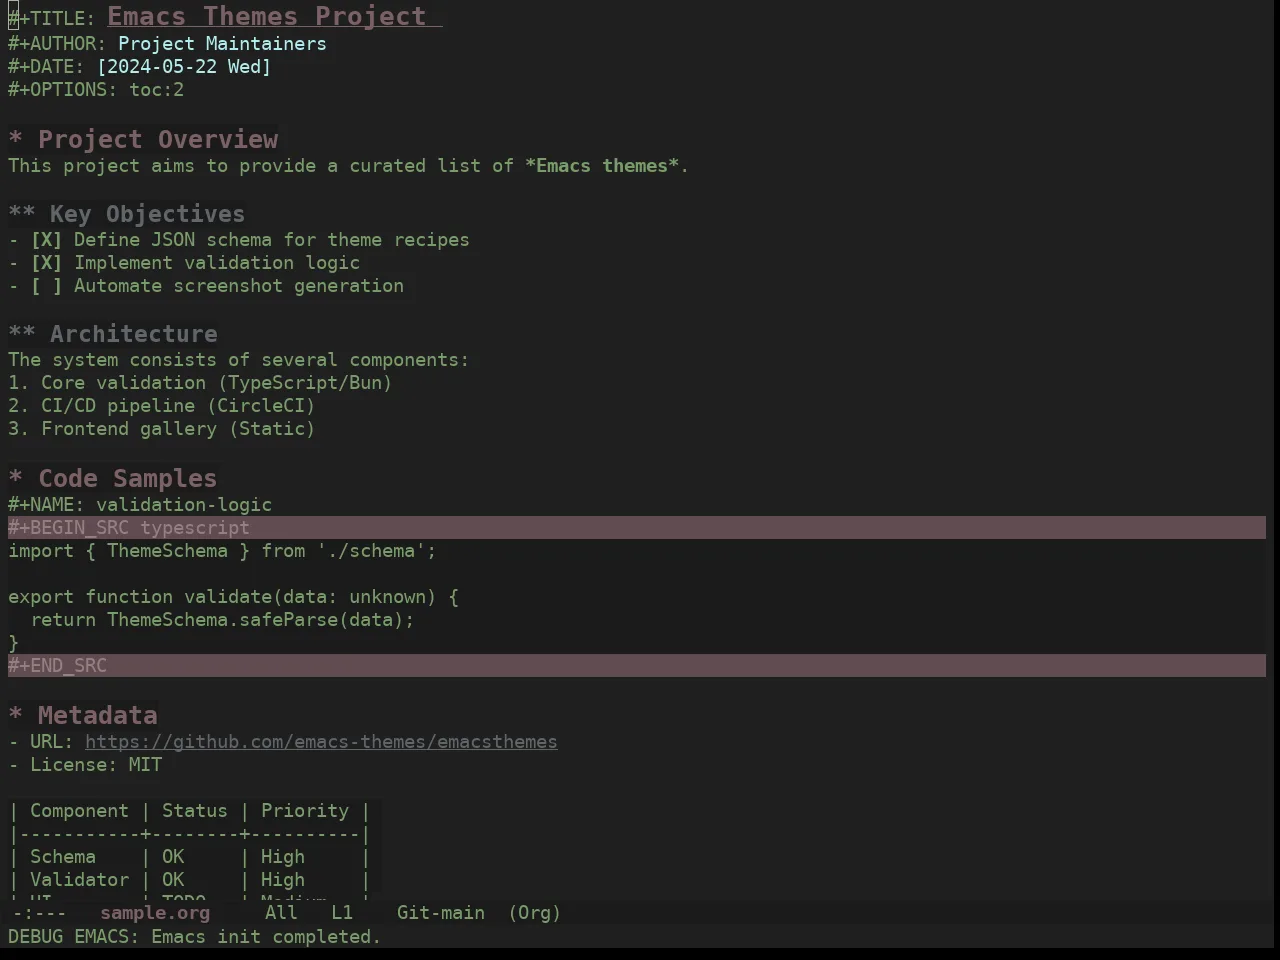Check the 'Automate screenshot generation' box
This screenshot has width=1280, height=960.
(x=46, y=286)
